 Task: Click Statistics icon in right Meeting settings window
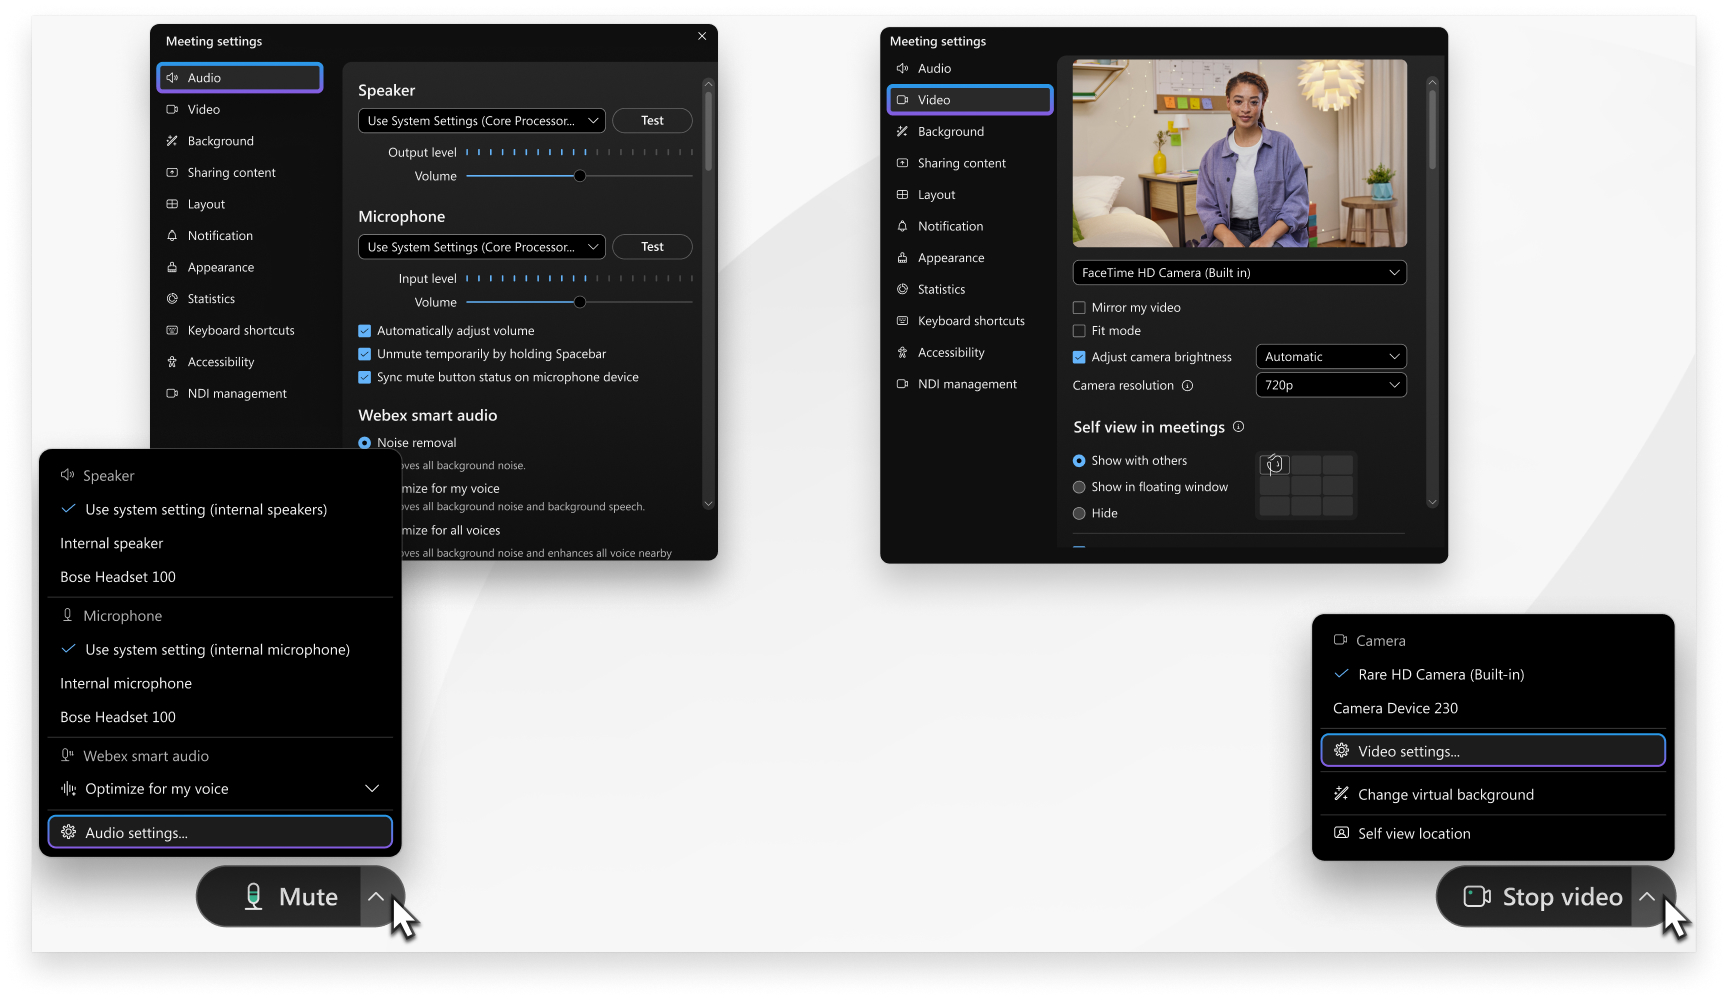click(x=902, y=289)
